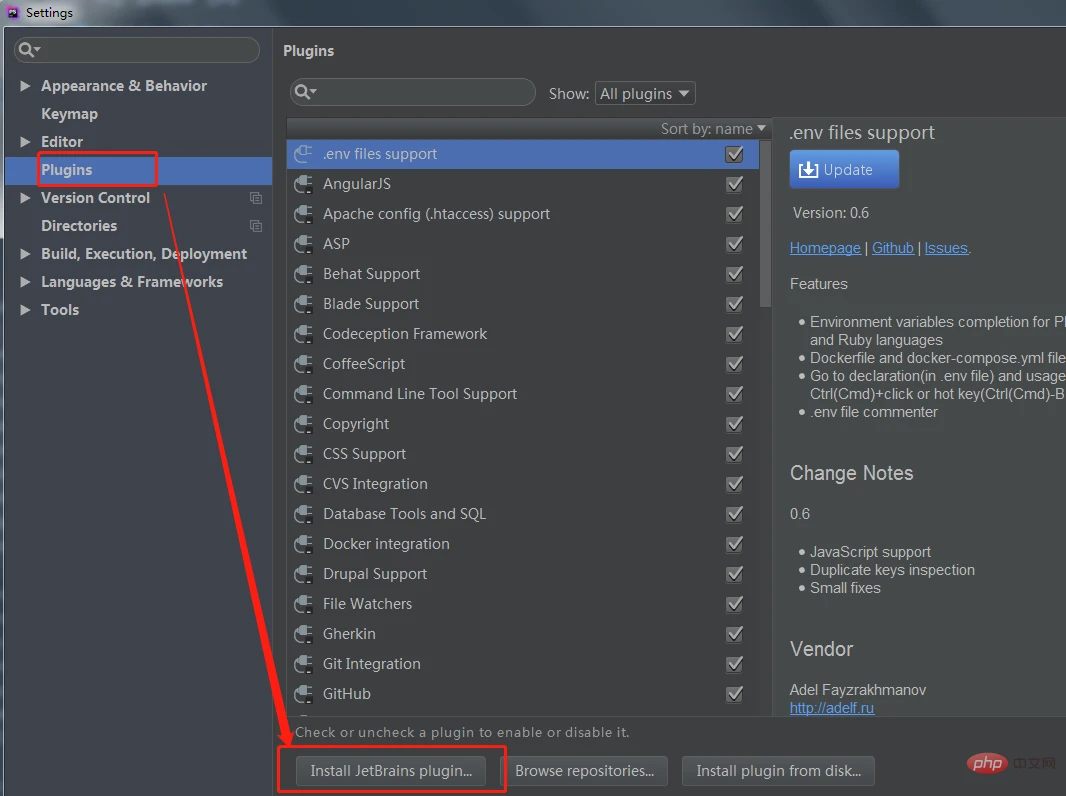Toggle the Gherkin plugin checkbox
The image size is (1066, 796).
735,634
